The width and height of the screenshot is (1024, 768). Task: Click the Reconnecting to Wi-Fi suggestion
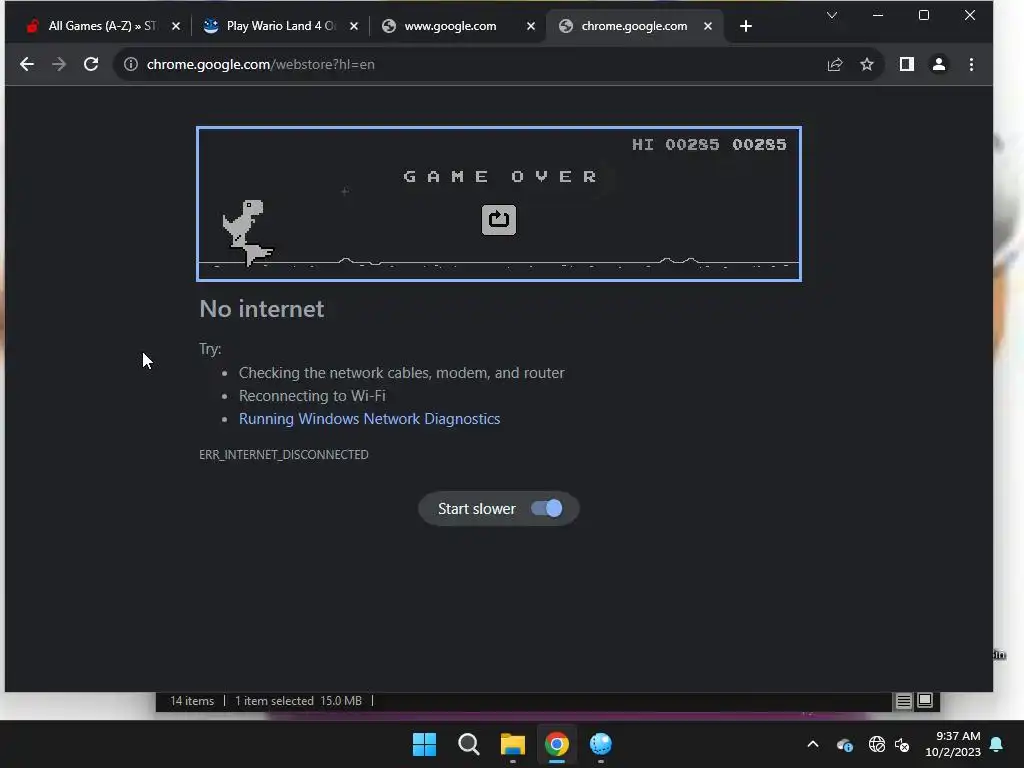coord(312,396)
